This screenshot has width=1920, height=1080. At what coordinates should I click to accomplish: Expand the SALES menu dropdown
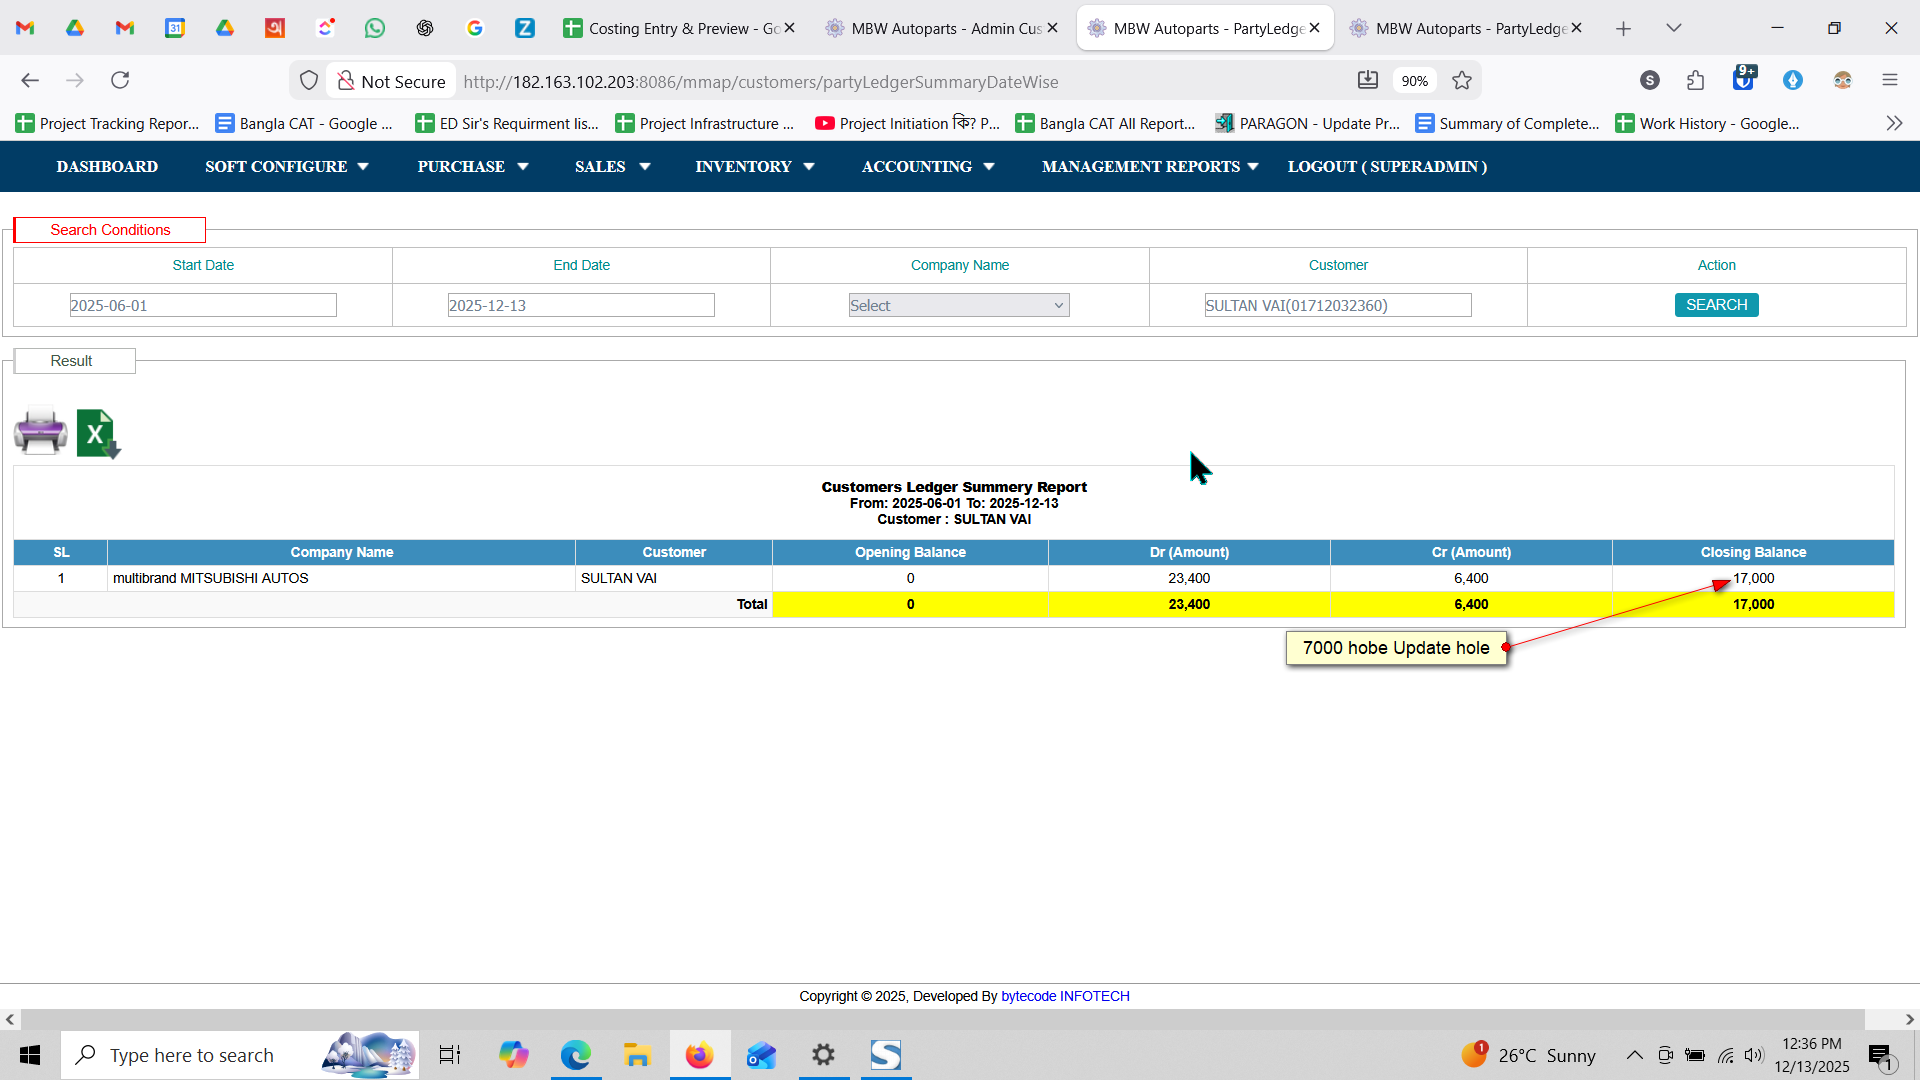(x=612, y=167)
